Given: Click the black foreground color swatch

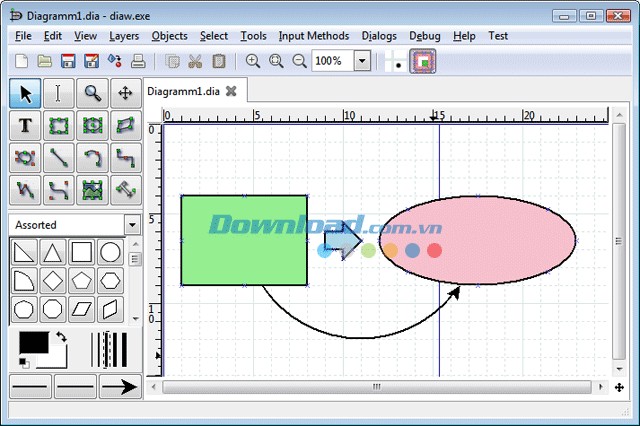Looking at the screenshot, I should click(34, 343).
